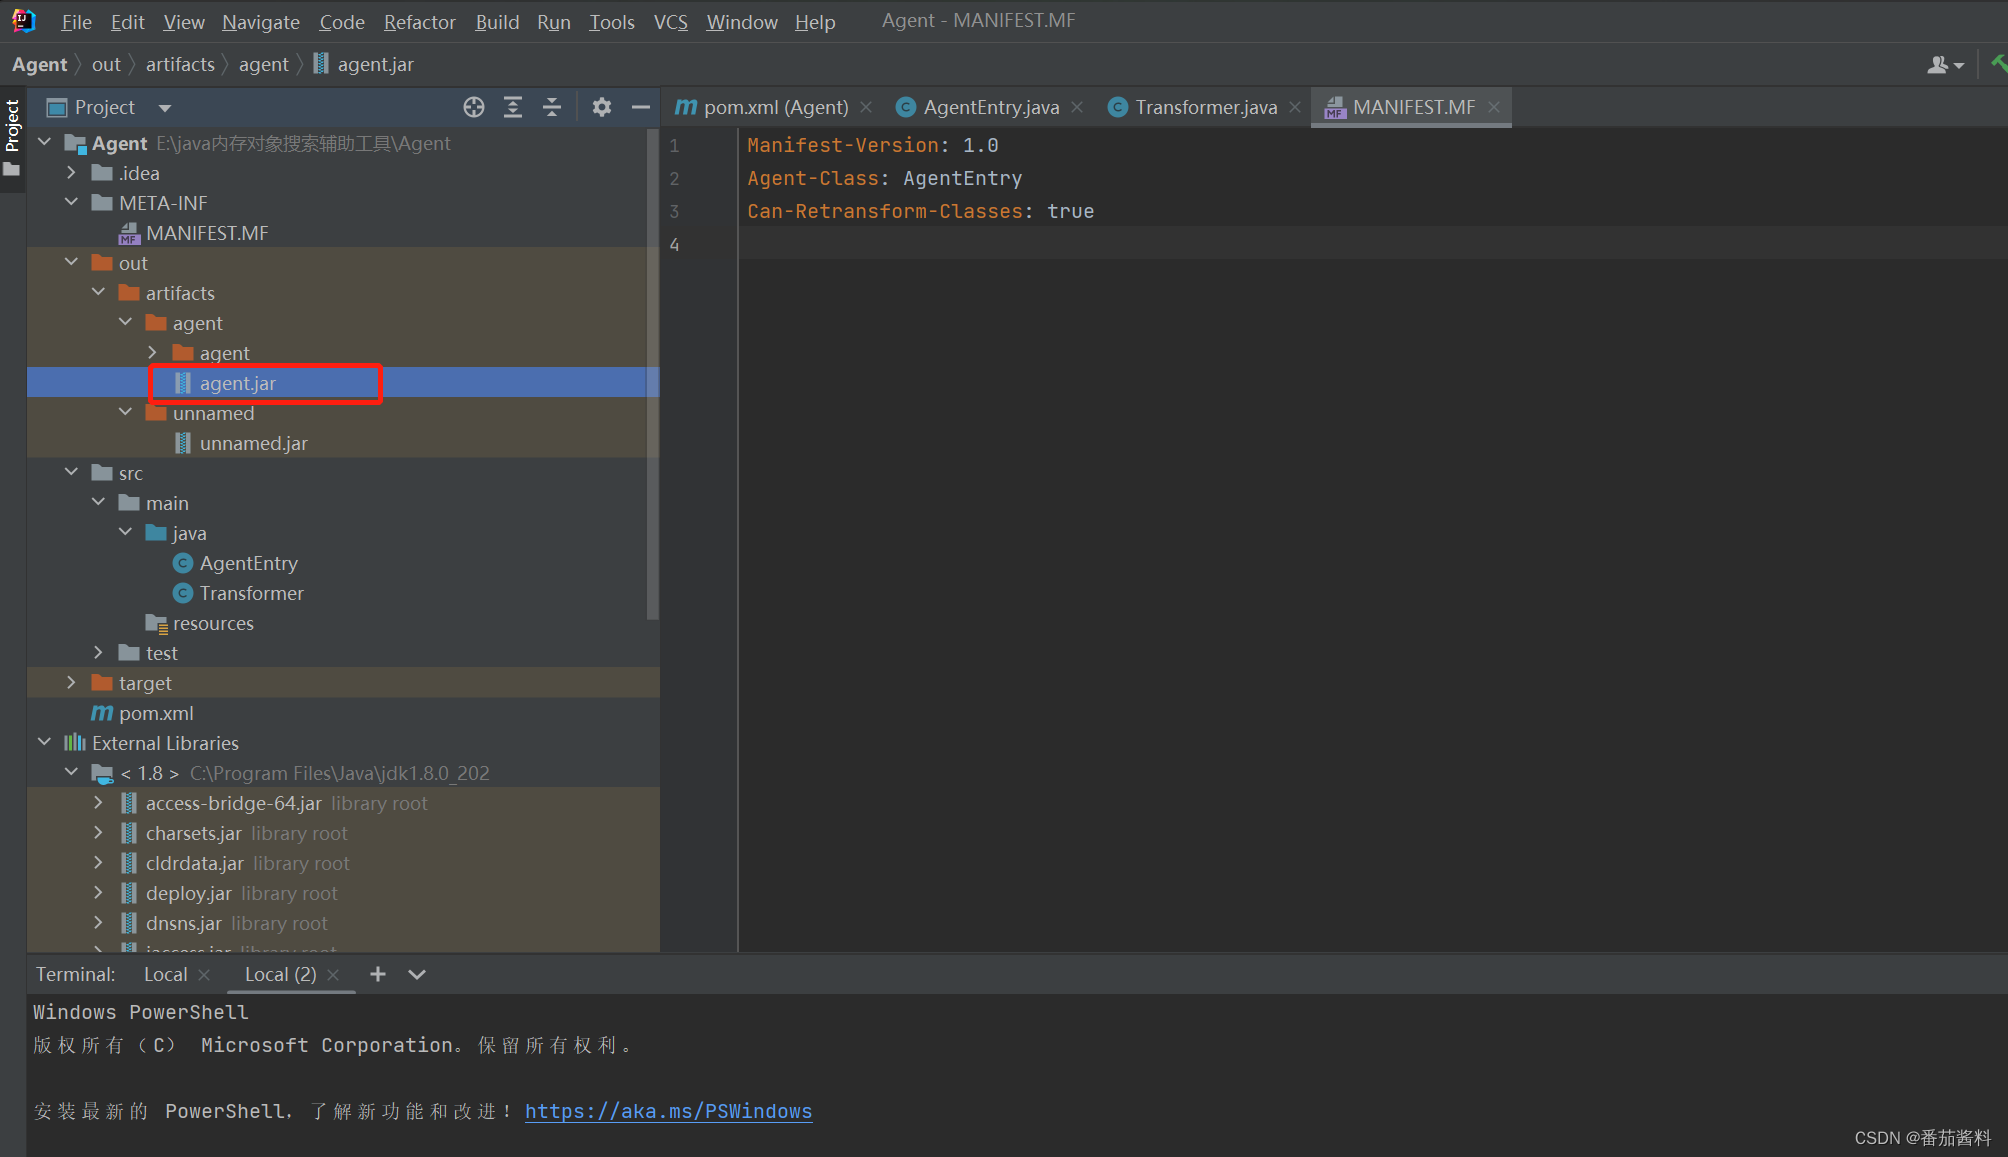Close the Local terminal tab
2008x1157 pixels.
click(x=204, y=974)
